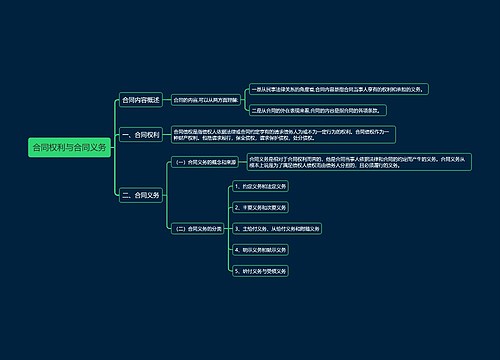Select the 二、合同义务 node
Screen dimensions: 500x360
[x=141, y=195]
